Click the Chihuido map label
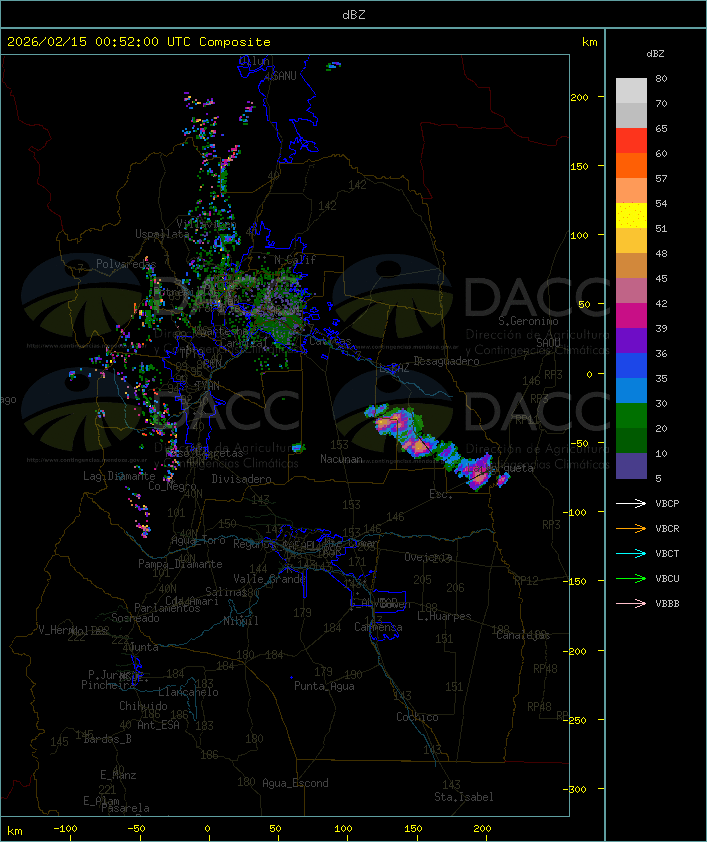The image size is (707, 842). (143, 706)
